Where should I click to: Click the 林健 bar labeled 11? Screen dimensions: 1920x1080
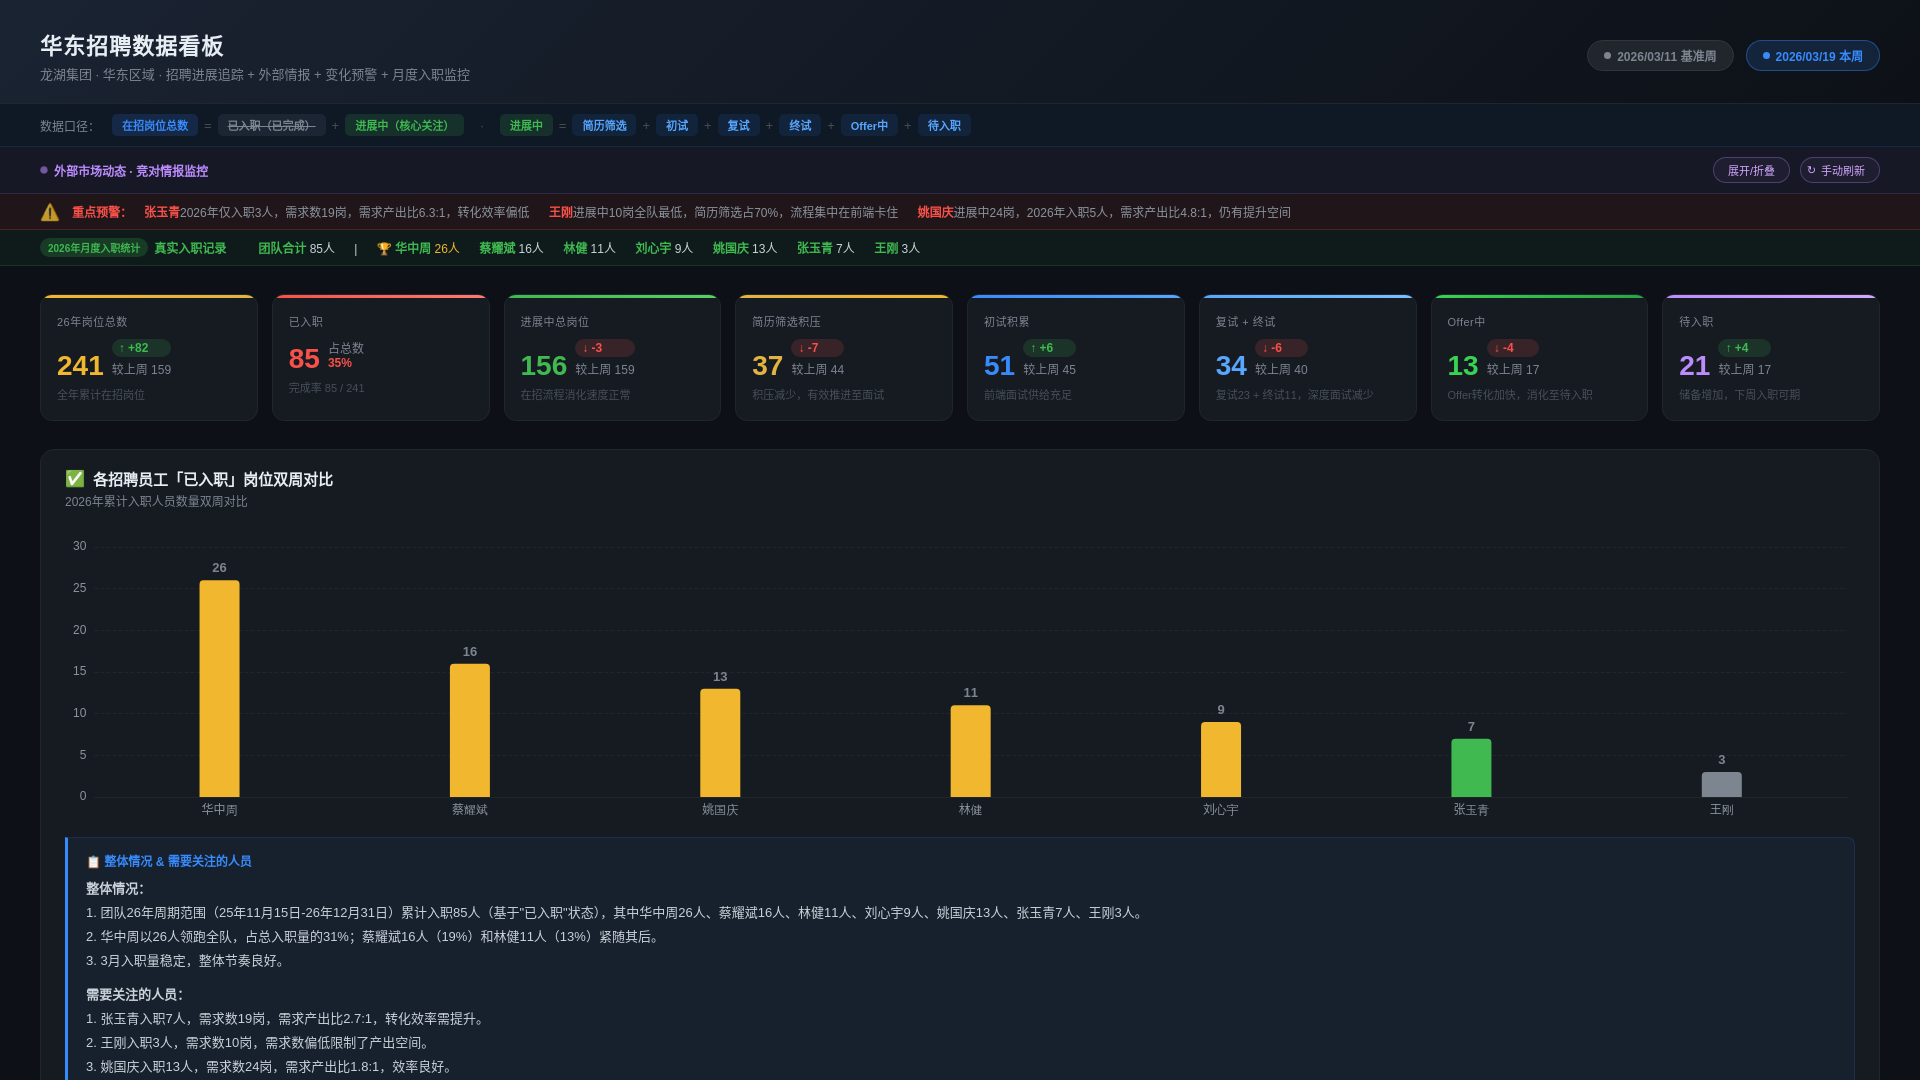(x=971, y=751)
